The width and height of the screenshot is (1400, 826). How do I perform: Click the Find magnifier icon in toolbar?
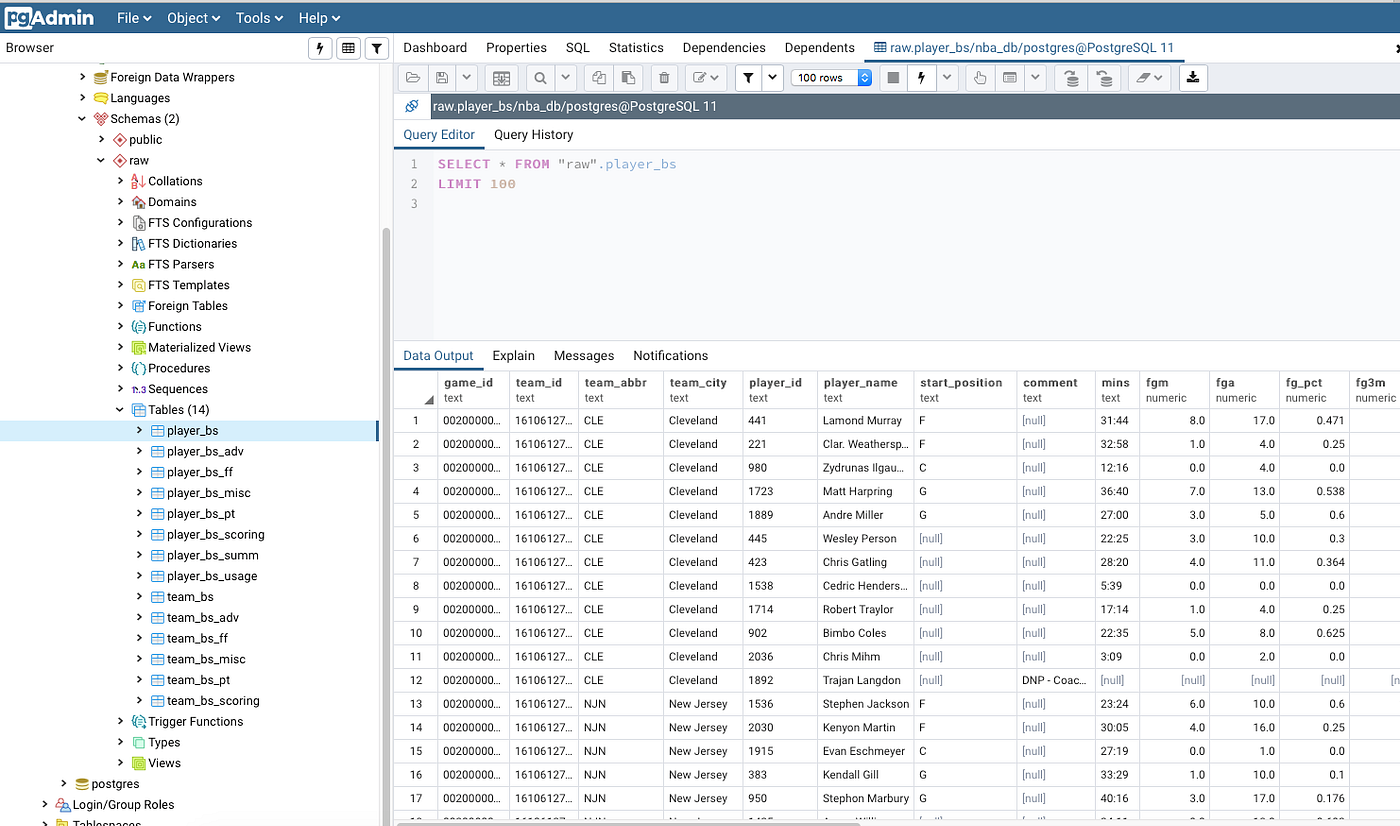[540, 78]
